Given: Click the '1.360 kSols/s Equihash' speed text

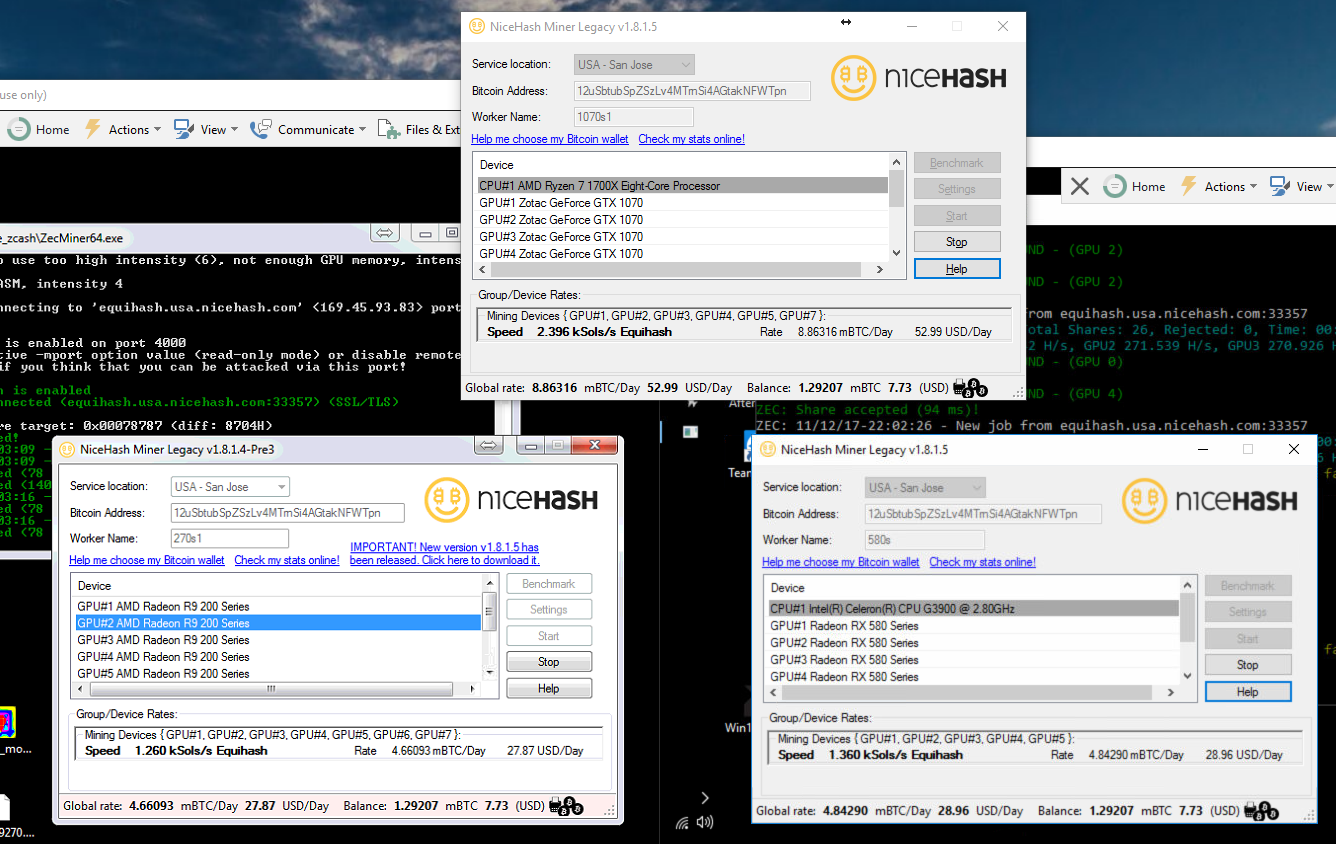Looking at the screenshot, I should 895,755.
